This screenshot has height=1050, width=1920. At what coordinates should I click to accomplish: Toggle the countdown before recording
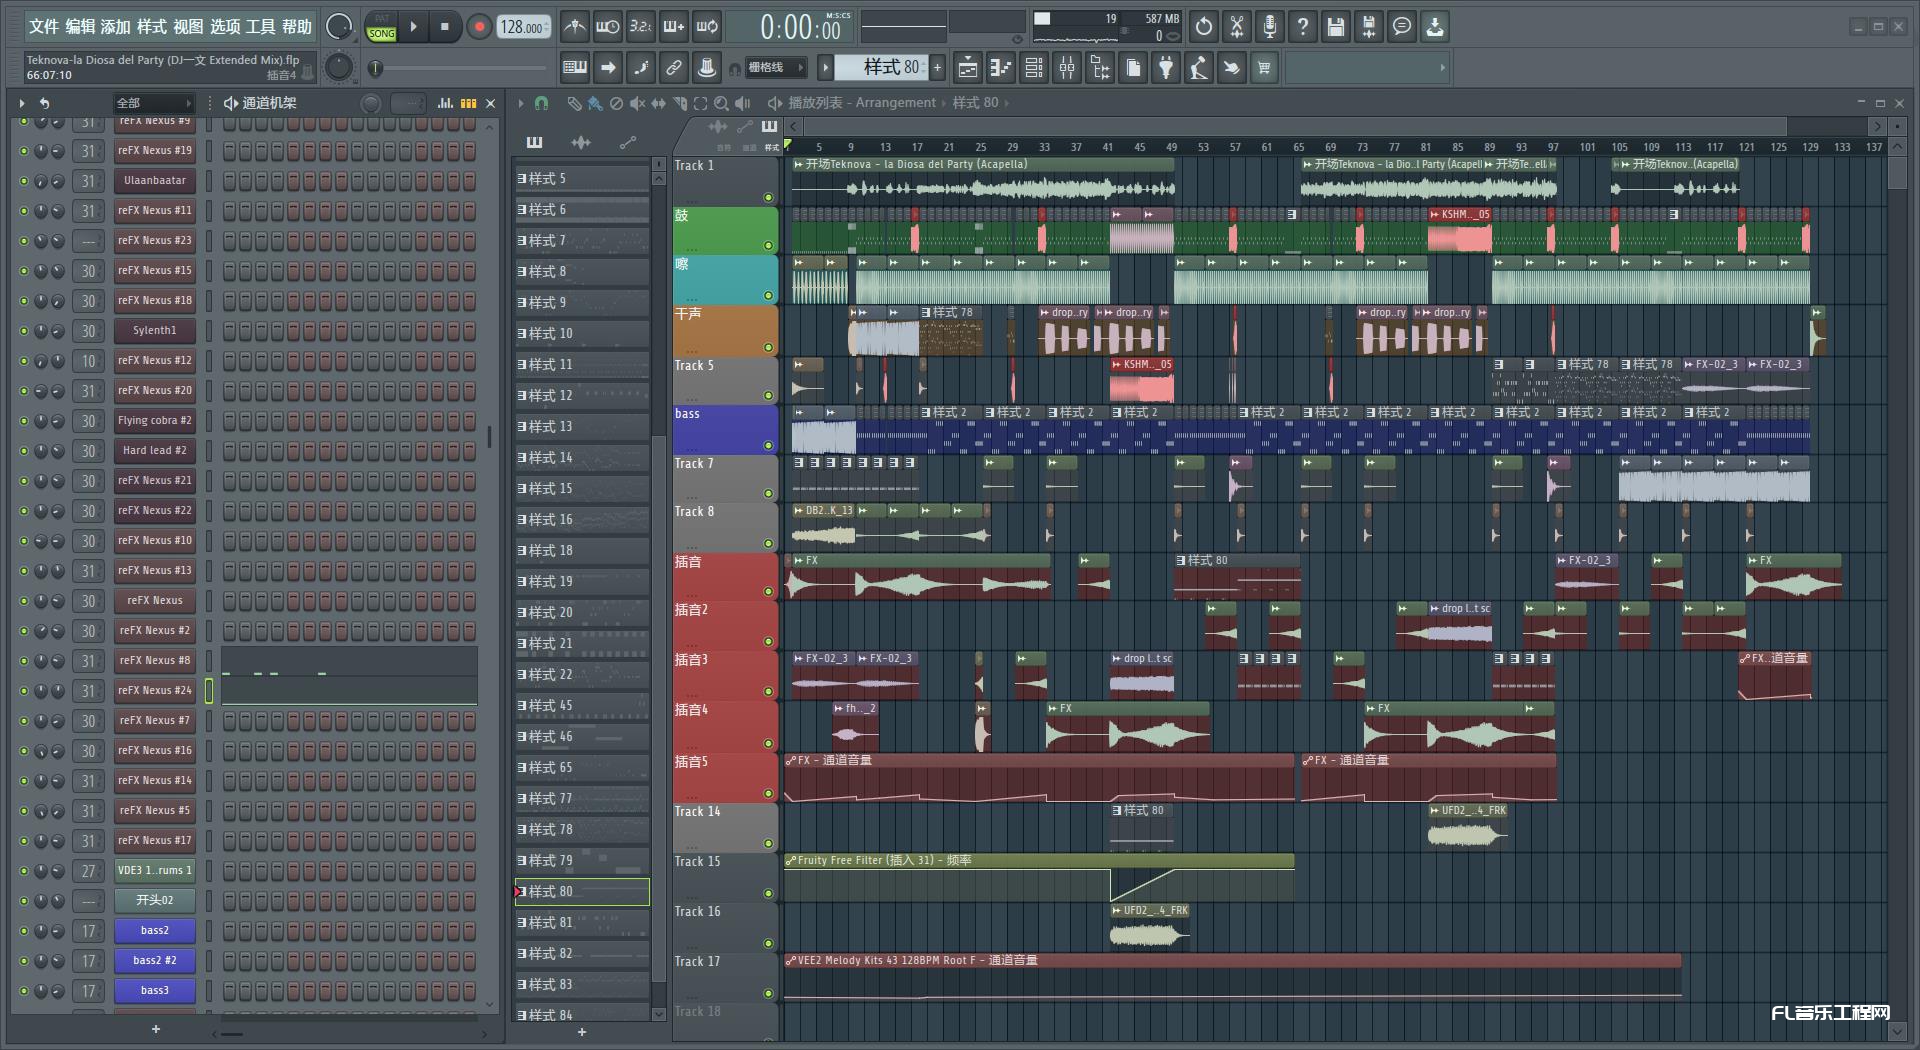641,27
